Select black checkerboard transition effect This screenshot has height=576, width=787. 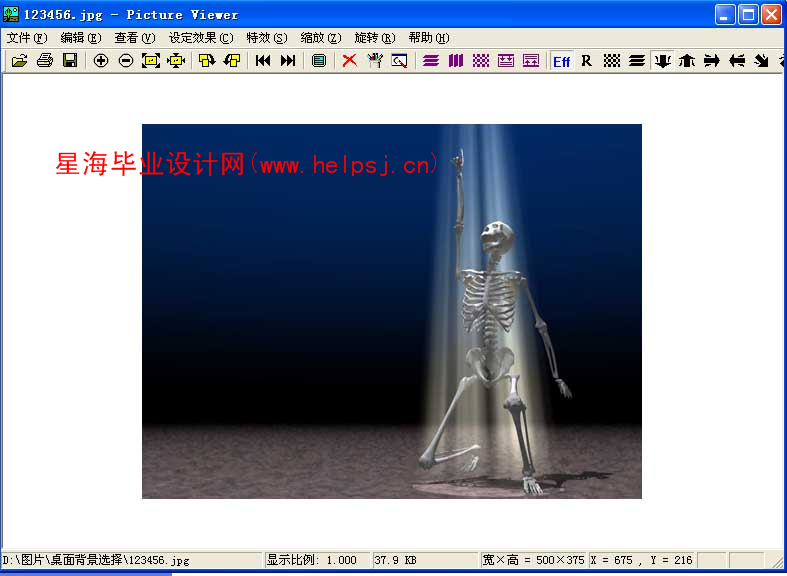tap(612, 61)
